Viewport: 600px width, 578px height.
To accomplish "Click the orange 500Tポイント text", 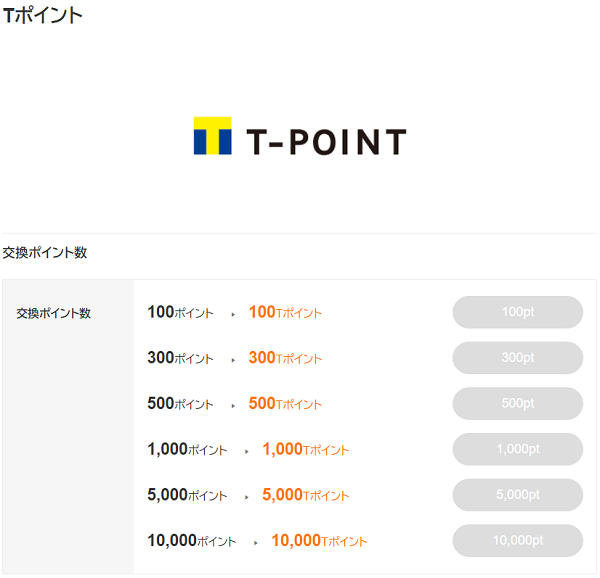I will (x=285, y=403).
